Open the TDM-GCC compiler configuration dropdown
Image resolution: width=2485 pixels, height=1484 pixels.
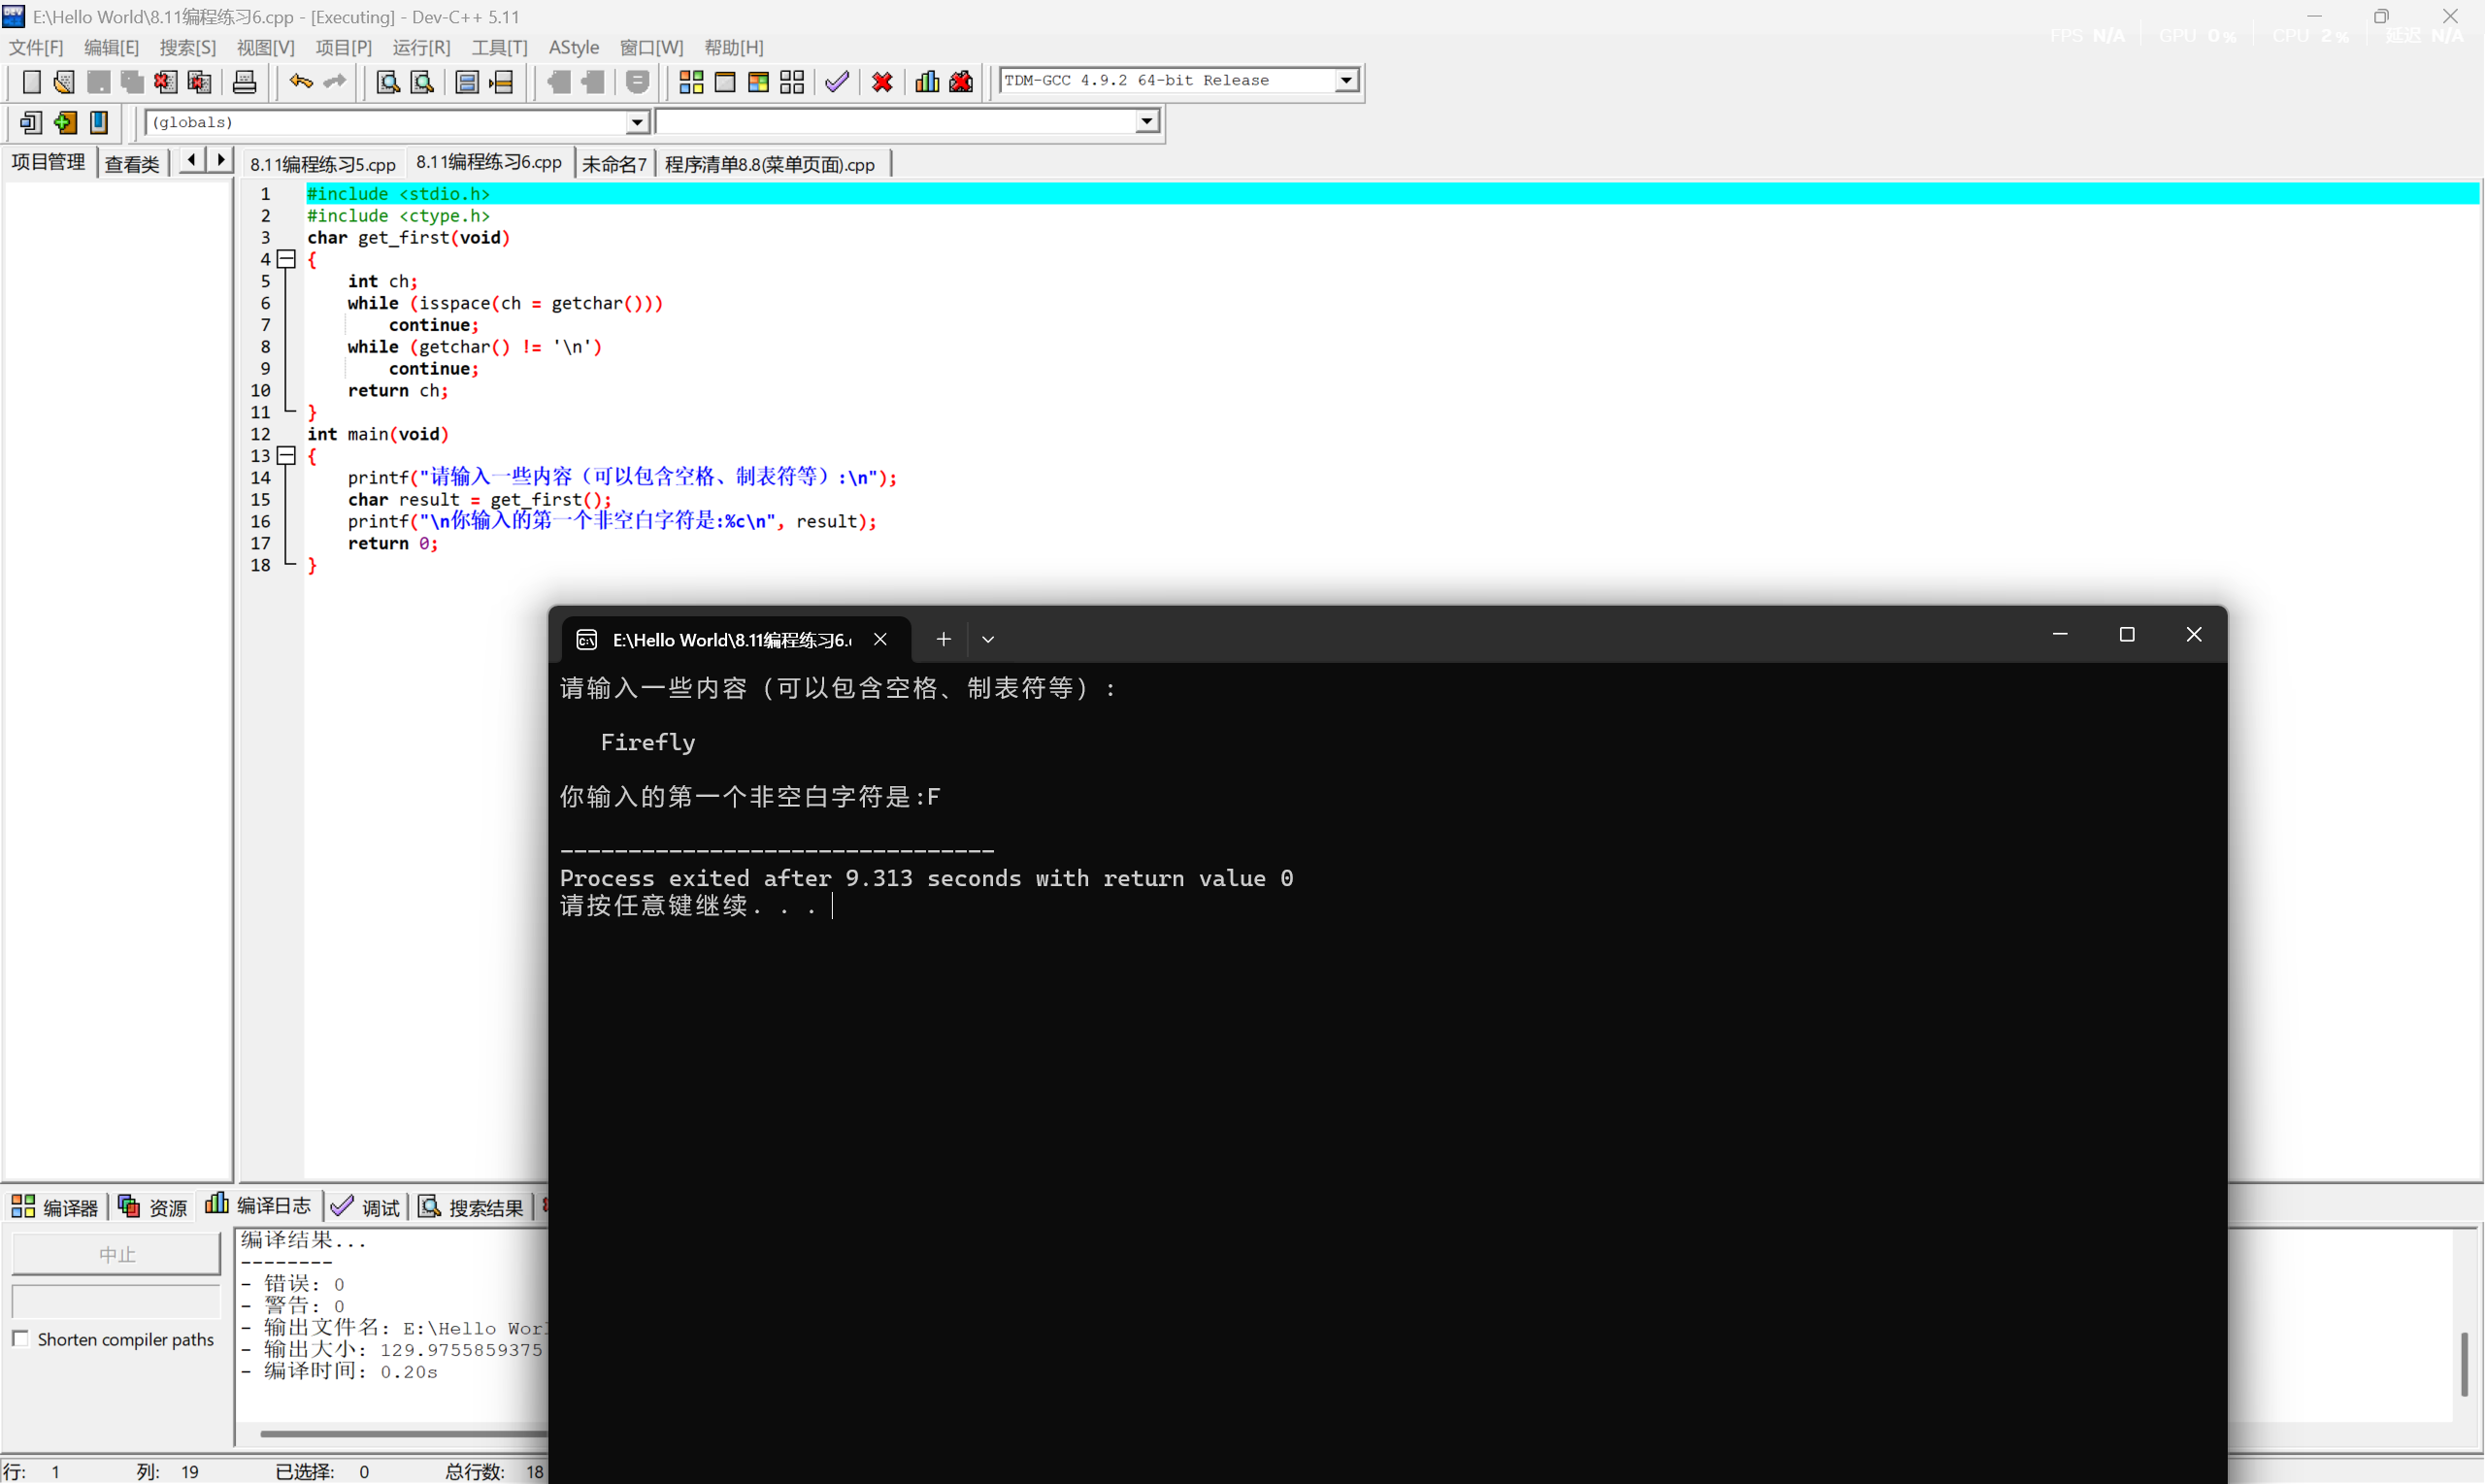click(1346, 80)
